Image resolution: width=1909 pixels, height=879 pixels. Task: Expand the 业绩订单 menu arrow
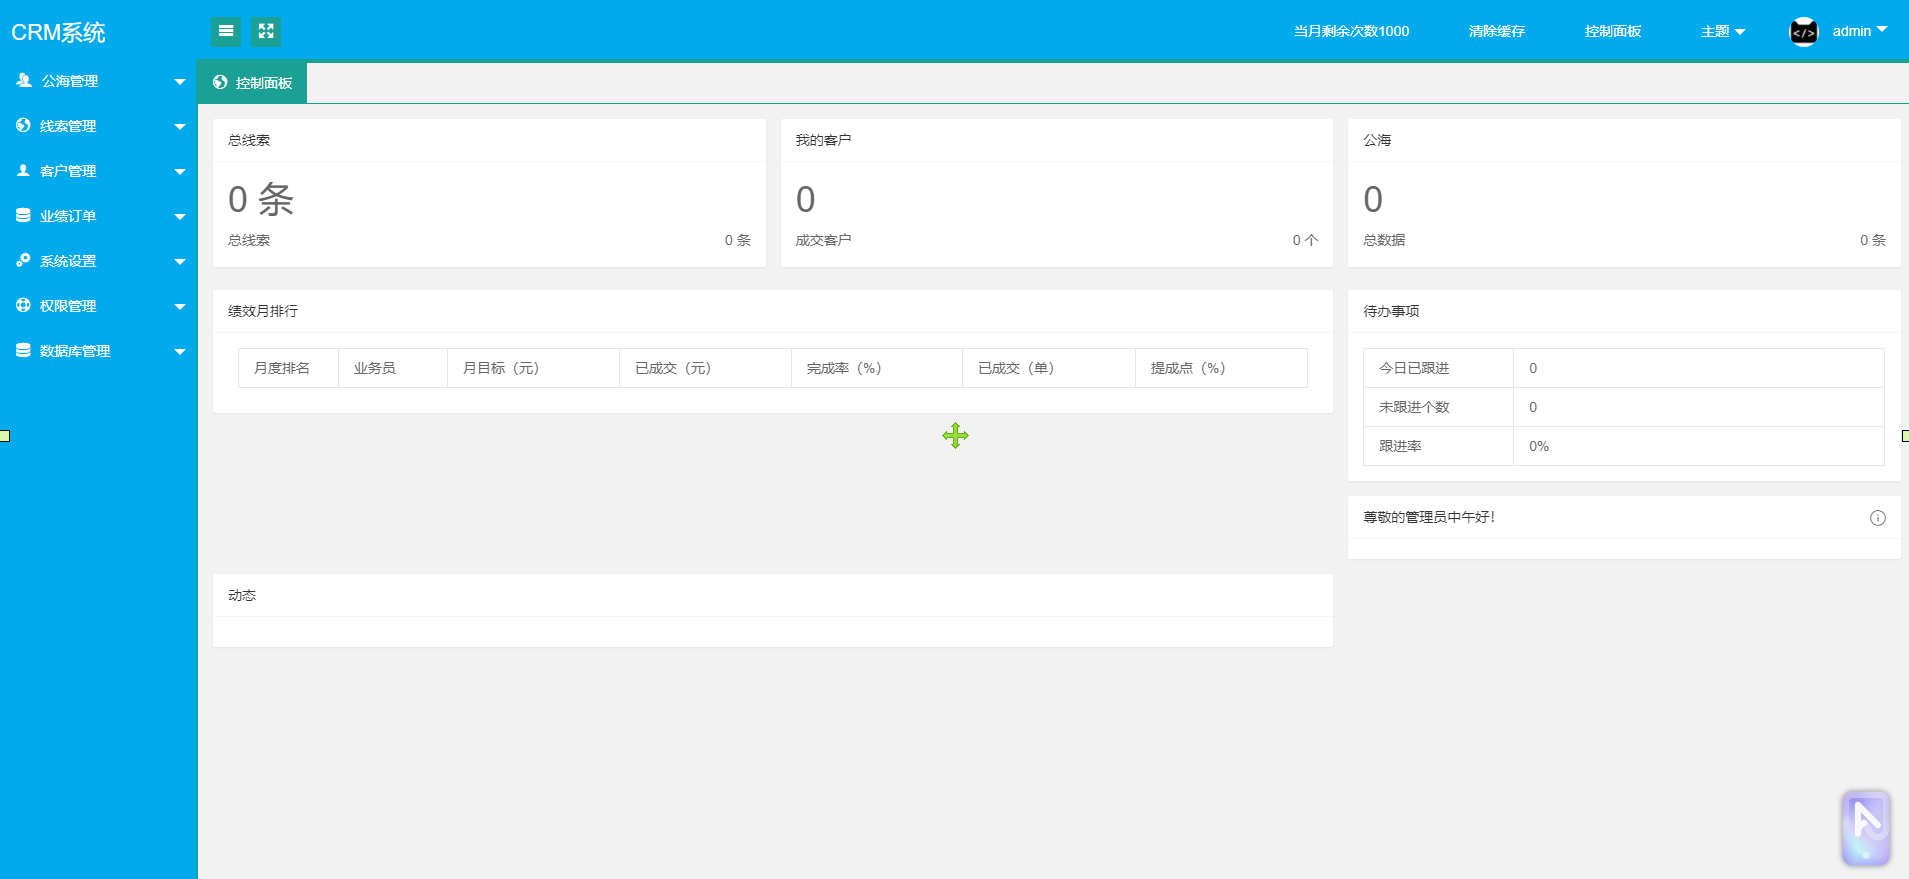tap(180, 217)
